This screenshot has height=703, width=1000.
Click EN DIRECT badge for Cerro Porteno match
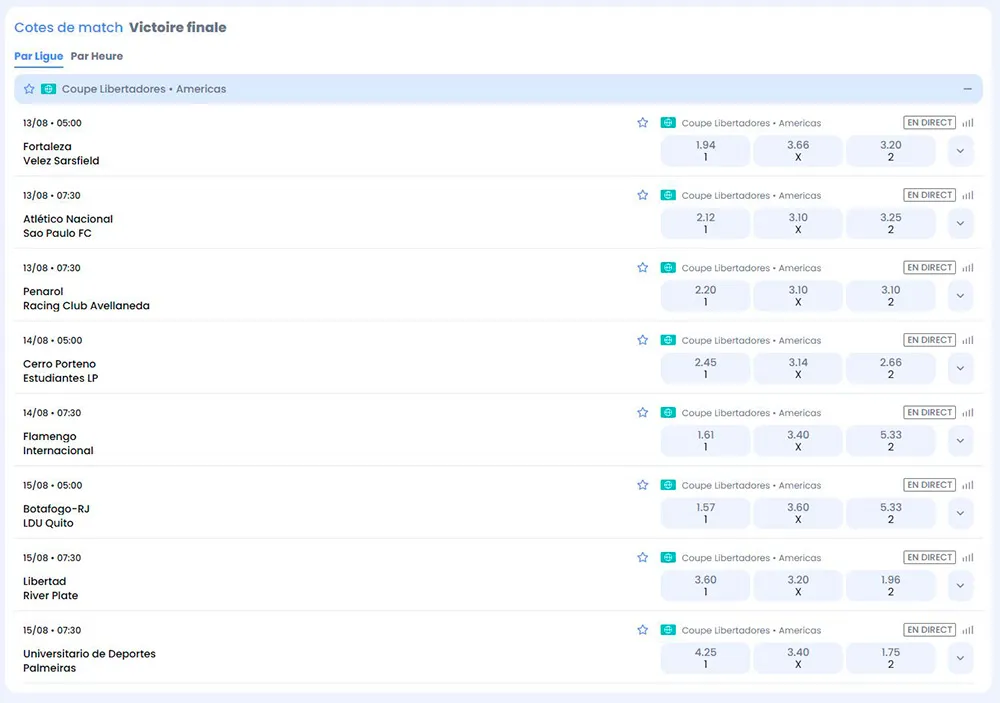pos(929,340)
